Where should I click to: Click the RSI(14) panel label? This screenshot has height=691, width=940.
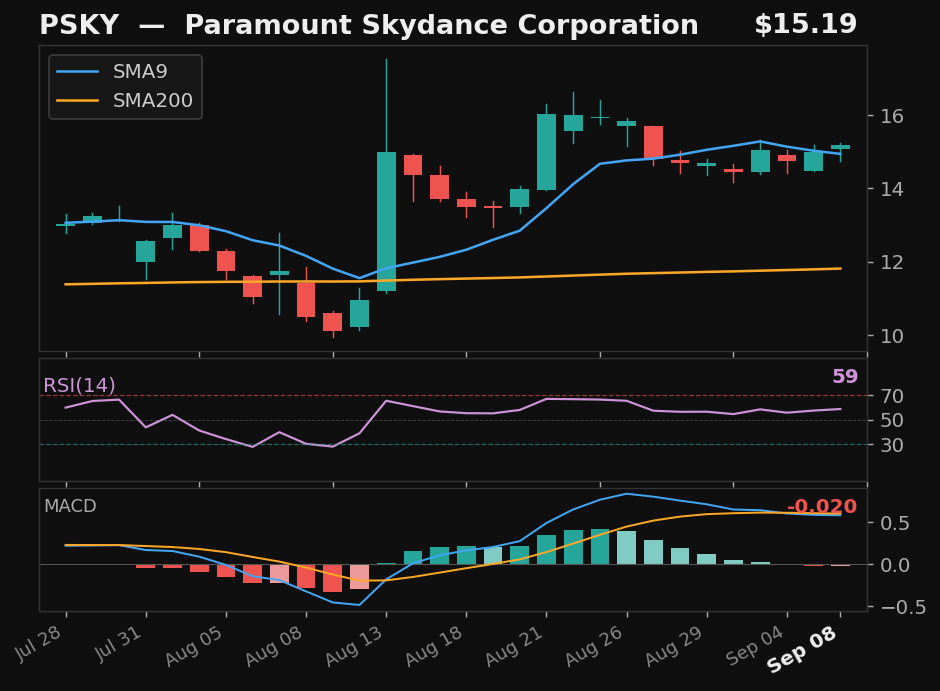coord(79,385)
